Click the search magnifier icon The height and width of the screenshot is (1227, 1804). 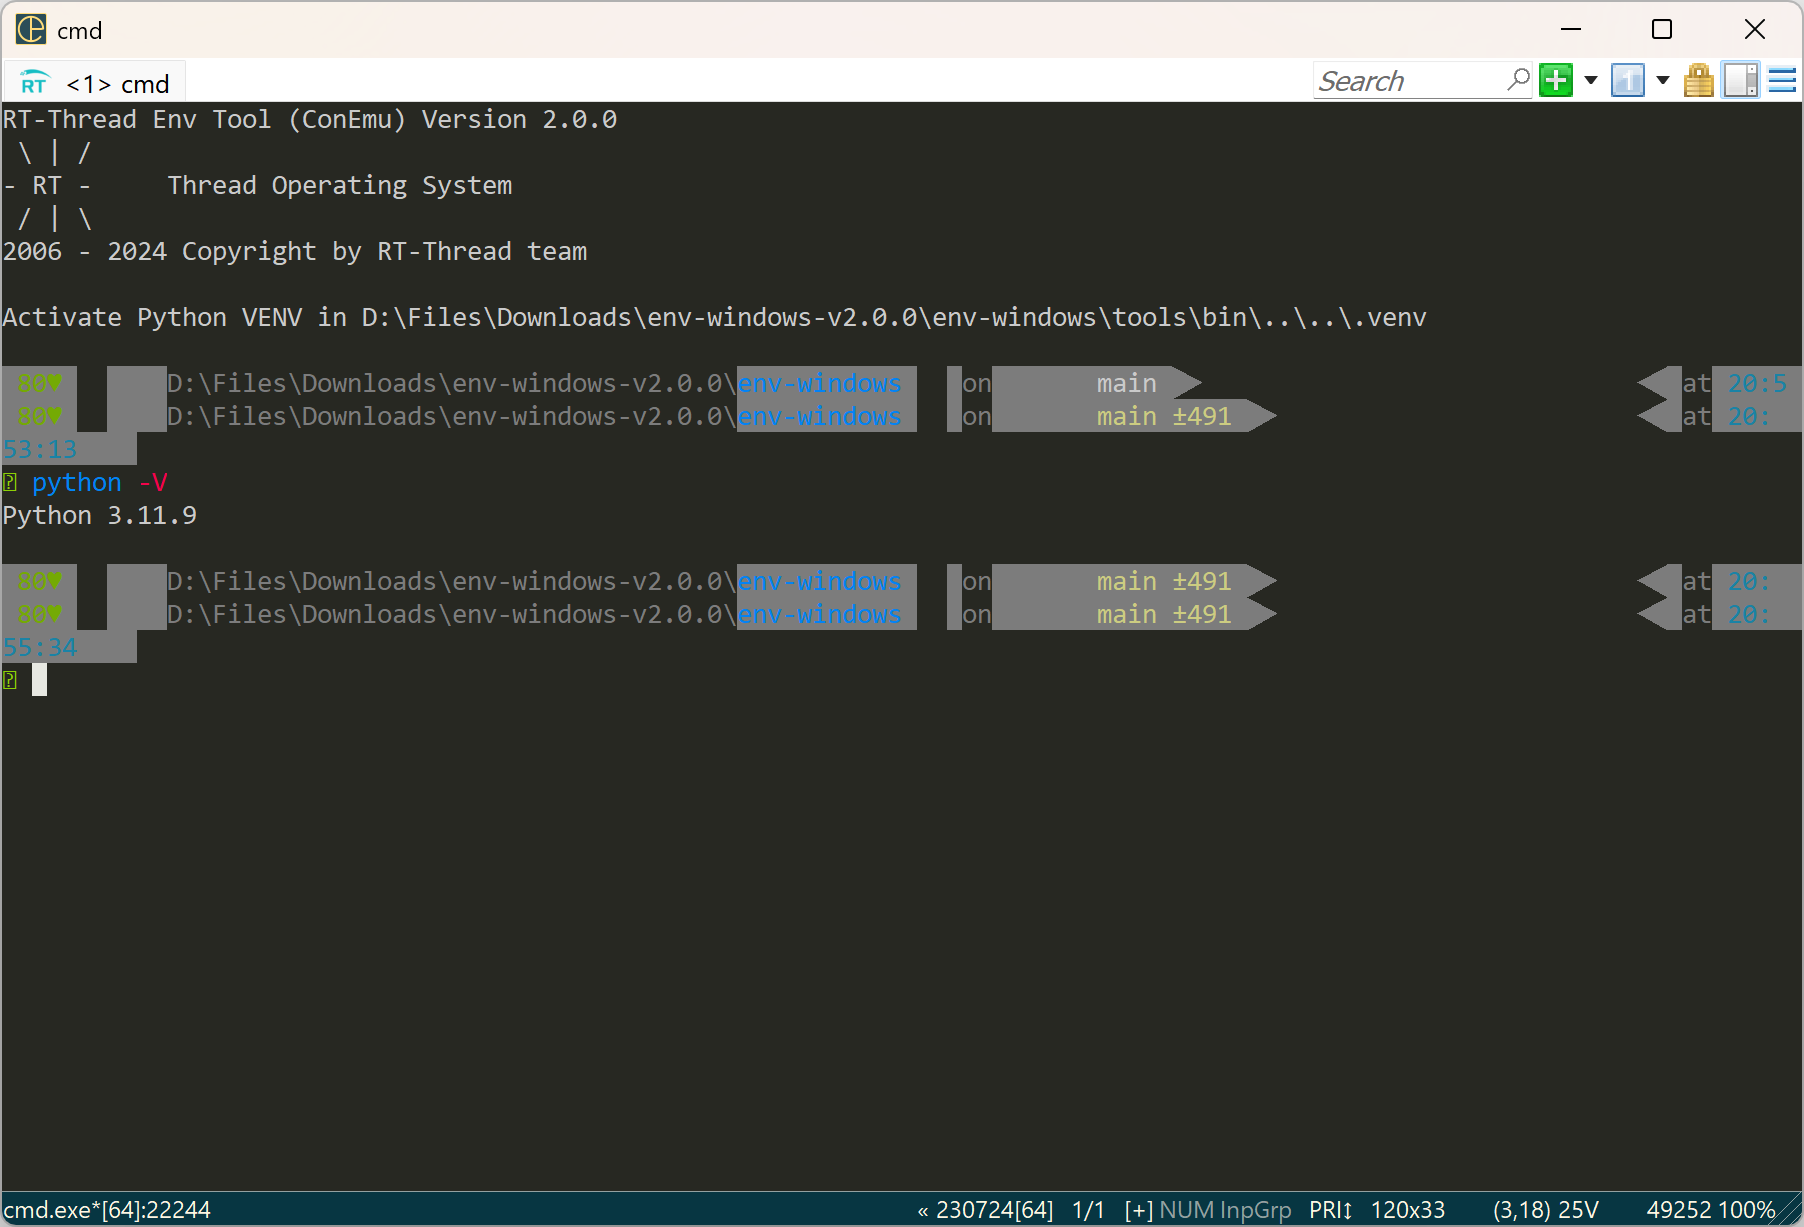point(1518,80)
